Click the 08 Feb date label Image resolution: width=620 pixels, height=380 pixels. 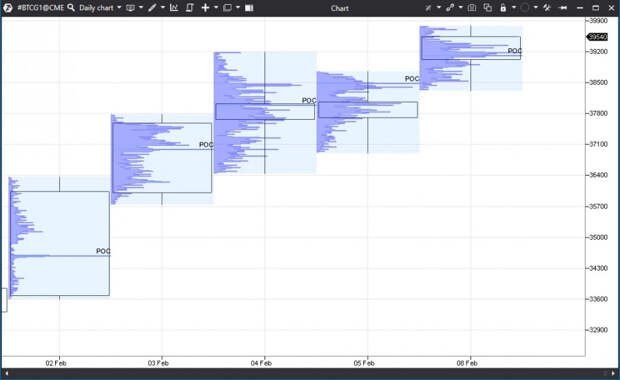(467, 363)
